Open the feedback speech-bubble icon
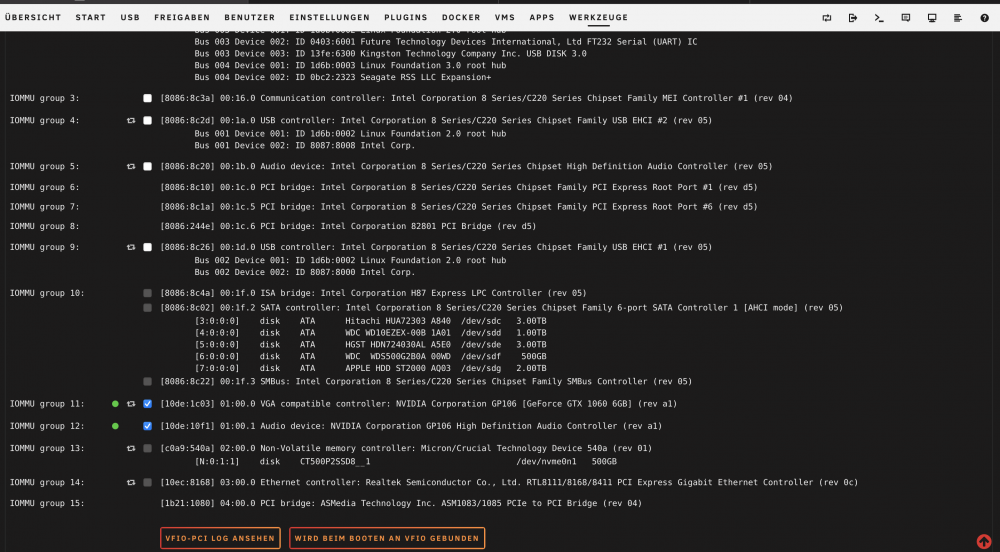 coord(906,18)
